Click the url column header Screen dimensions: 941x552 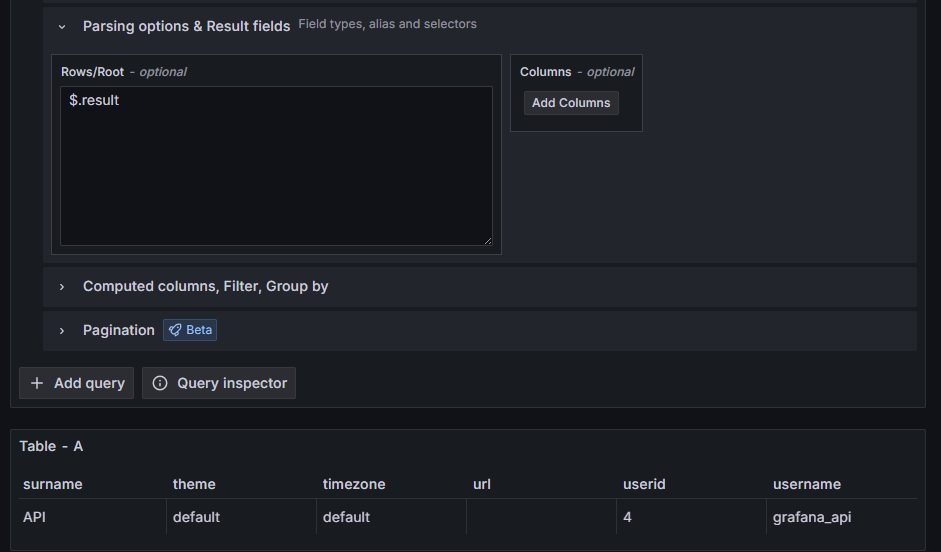(482, 484)
